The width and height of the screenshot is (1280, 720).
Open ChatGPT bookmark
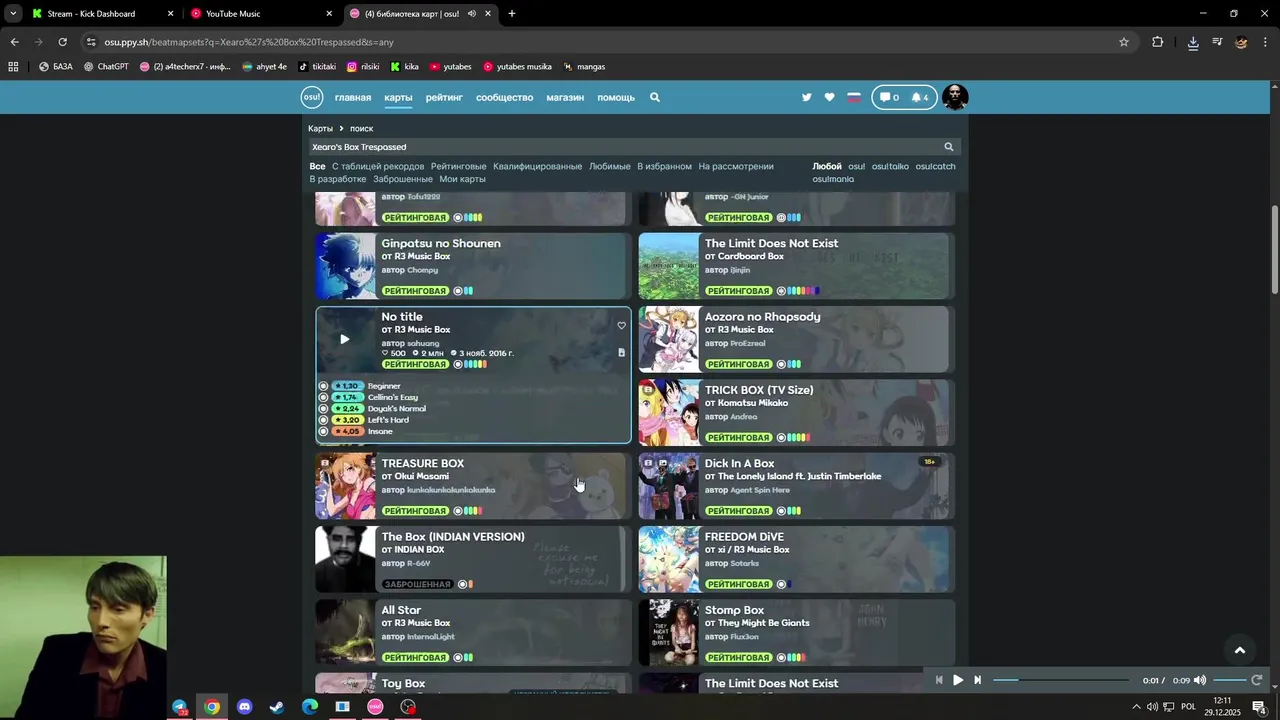(x=106, y=67)
